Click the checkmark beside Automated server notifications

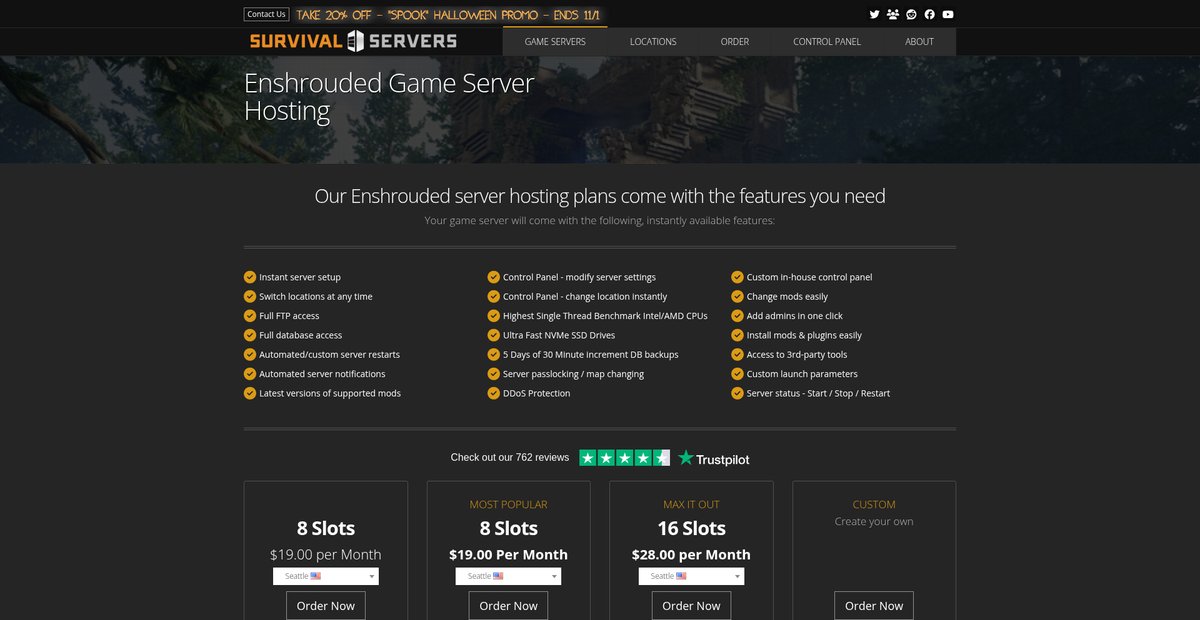click(x=250, y=374)
